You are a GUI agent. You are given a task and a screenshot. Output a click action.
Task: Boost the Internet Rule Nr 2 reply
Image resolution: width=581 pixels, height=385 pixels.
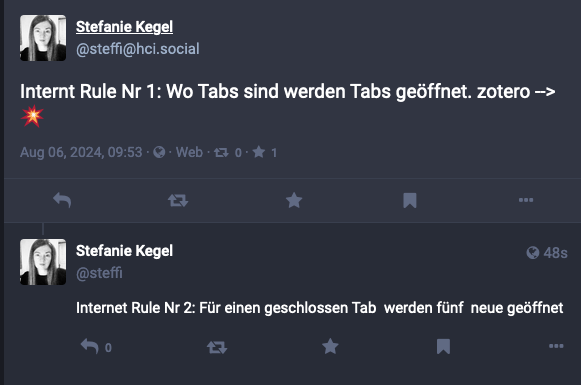pyautogui.click(x=217, y=347)
